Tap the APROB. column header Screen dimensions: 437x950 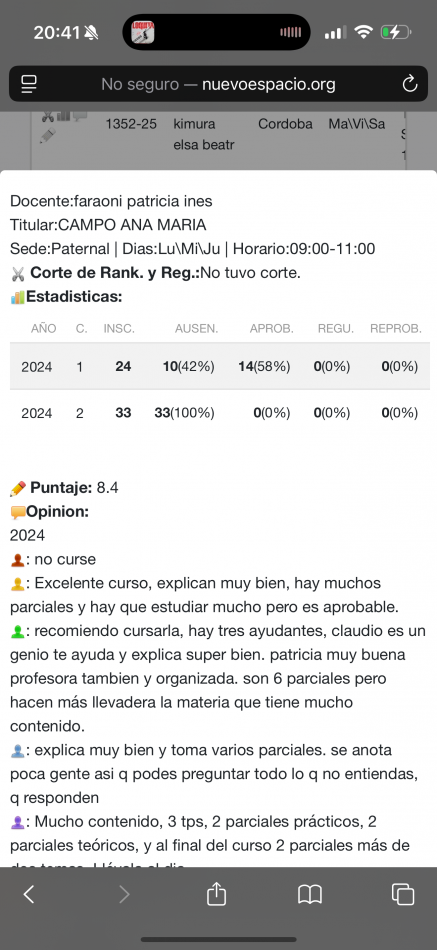pos(272,328)
